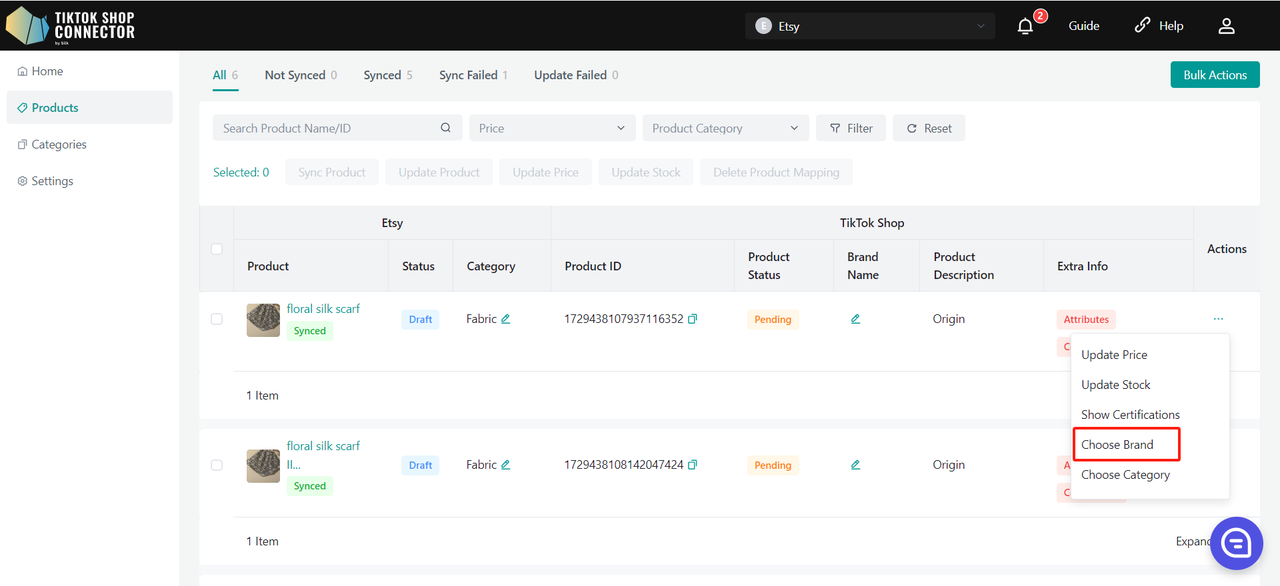
Task: Open the user account profile icon
Action: coord(1227,26)
